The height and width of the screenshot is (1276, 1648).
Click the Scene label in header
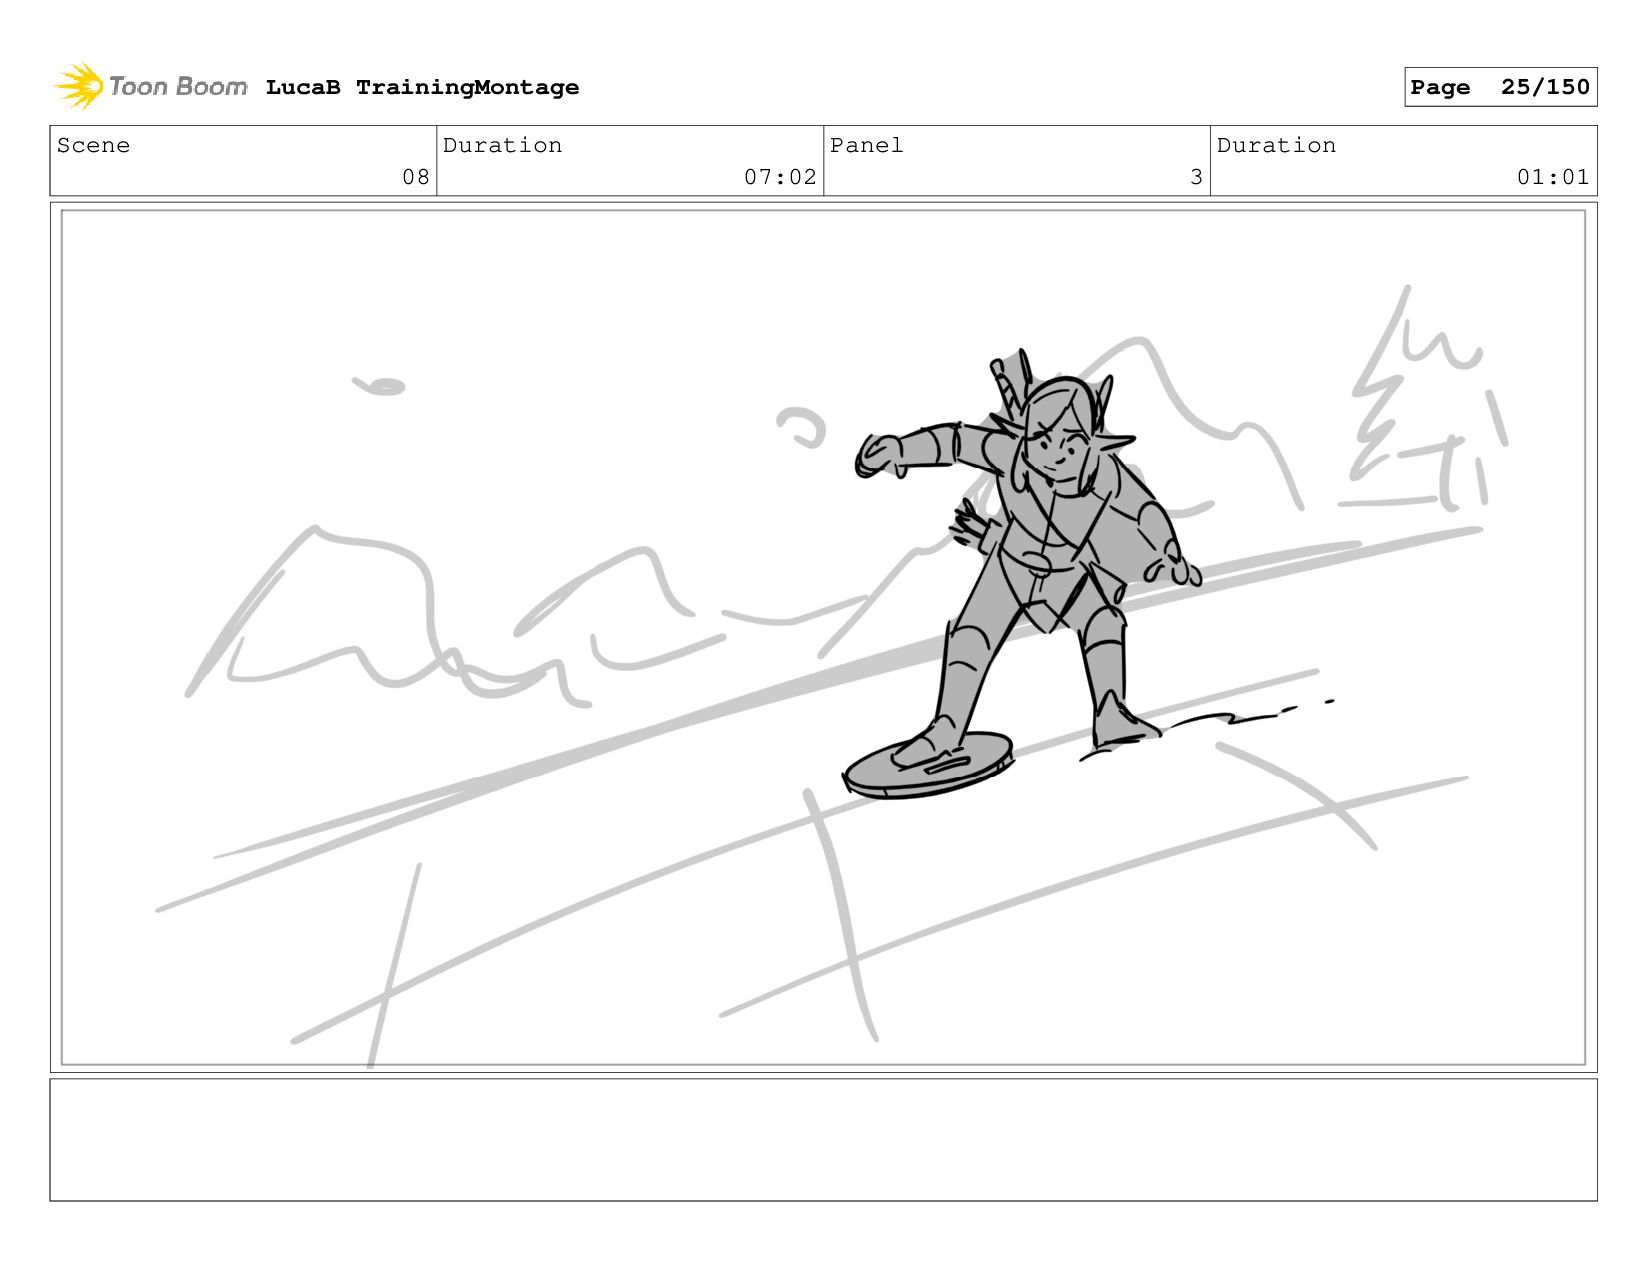tap(93, 145)
